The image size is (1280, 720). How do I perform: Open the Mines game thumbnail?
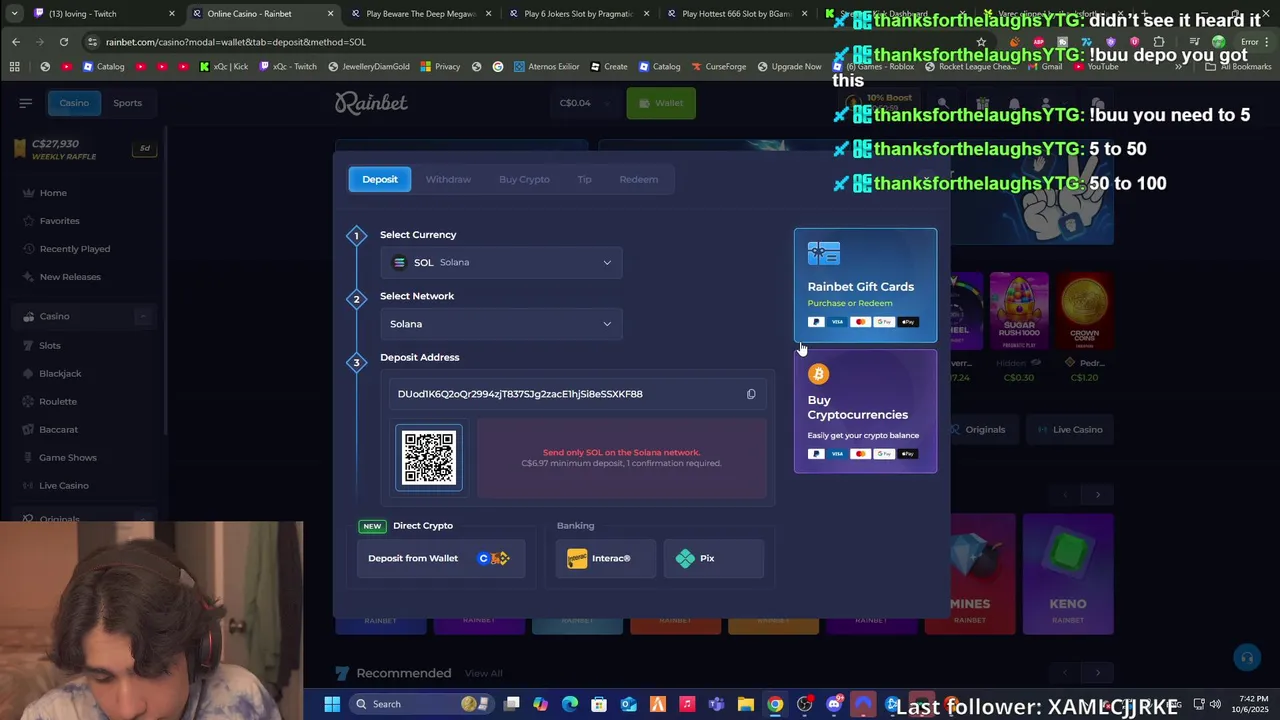(970, 574)
